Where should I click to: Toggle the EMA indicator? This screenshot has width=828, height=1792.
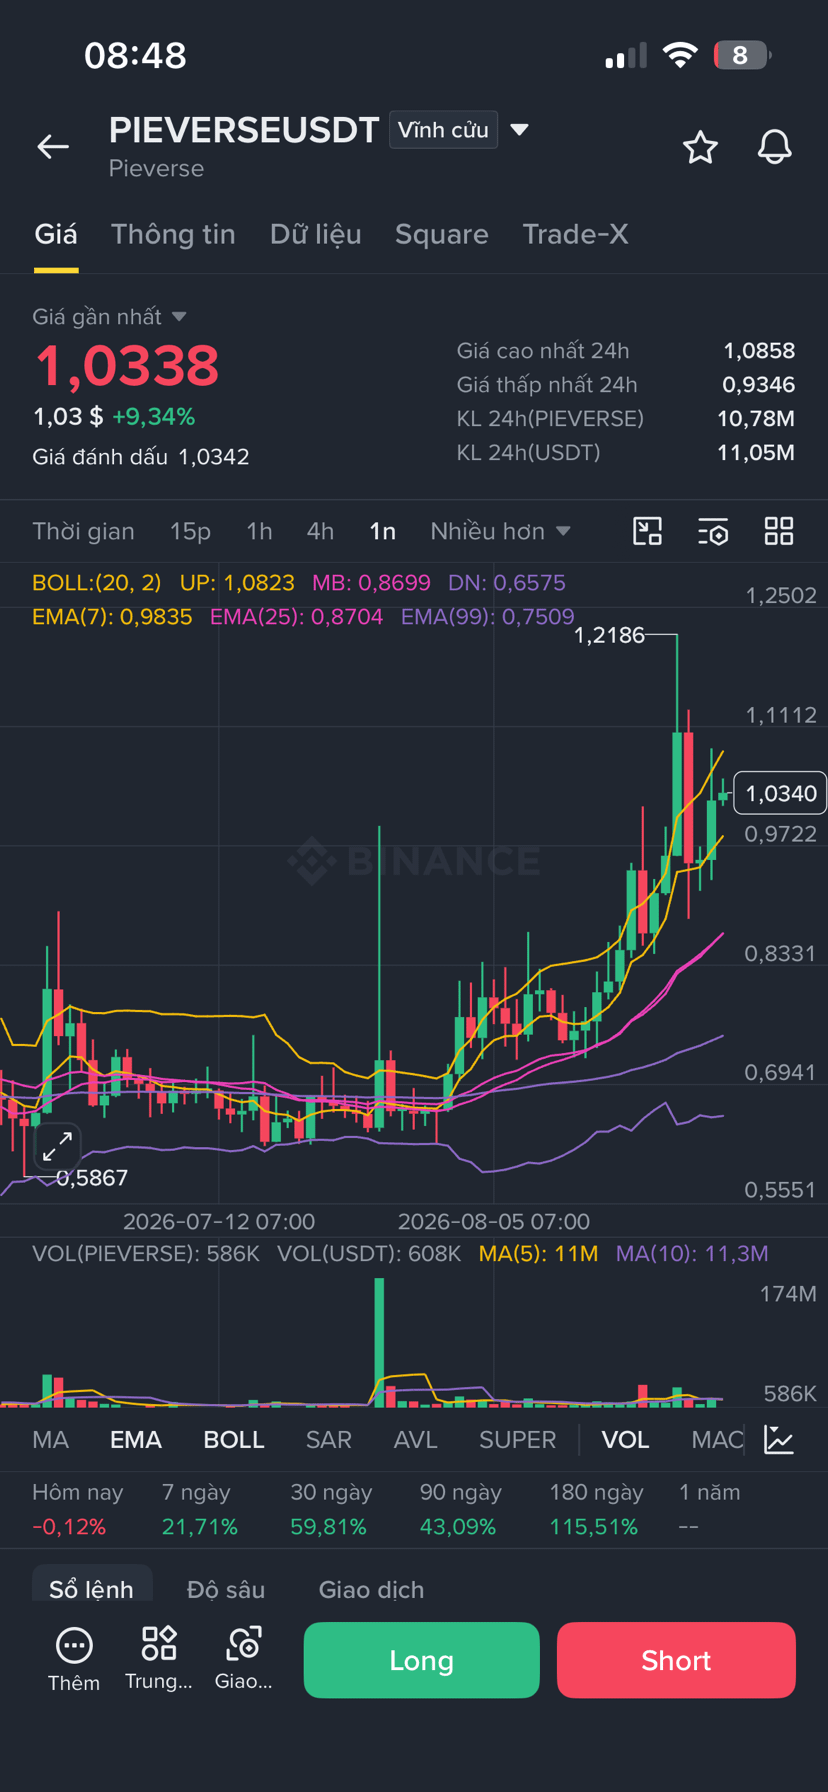point(136,1440)
